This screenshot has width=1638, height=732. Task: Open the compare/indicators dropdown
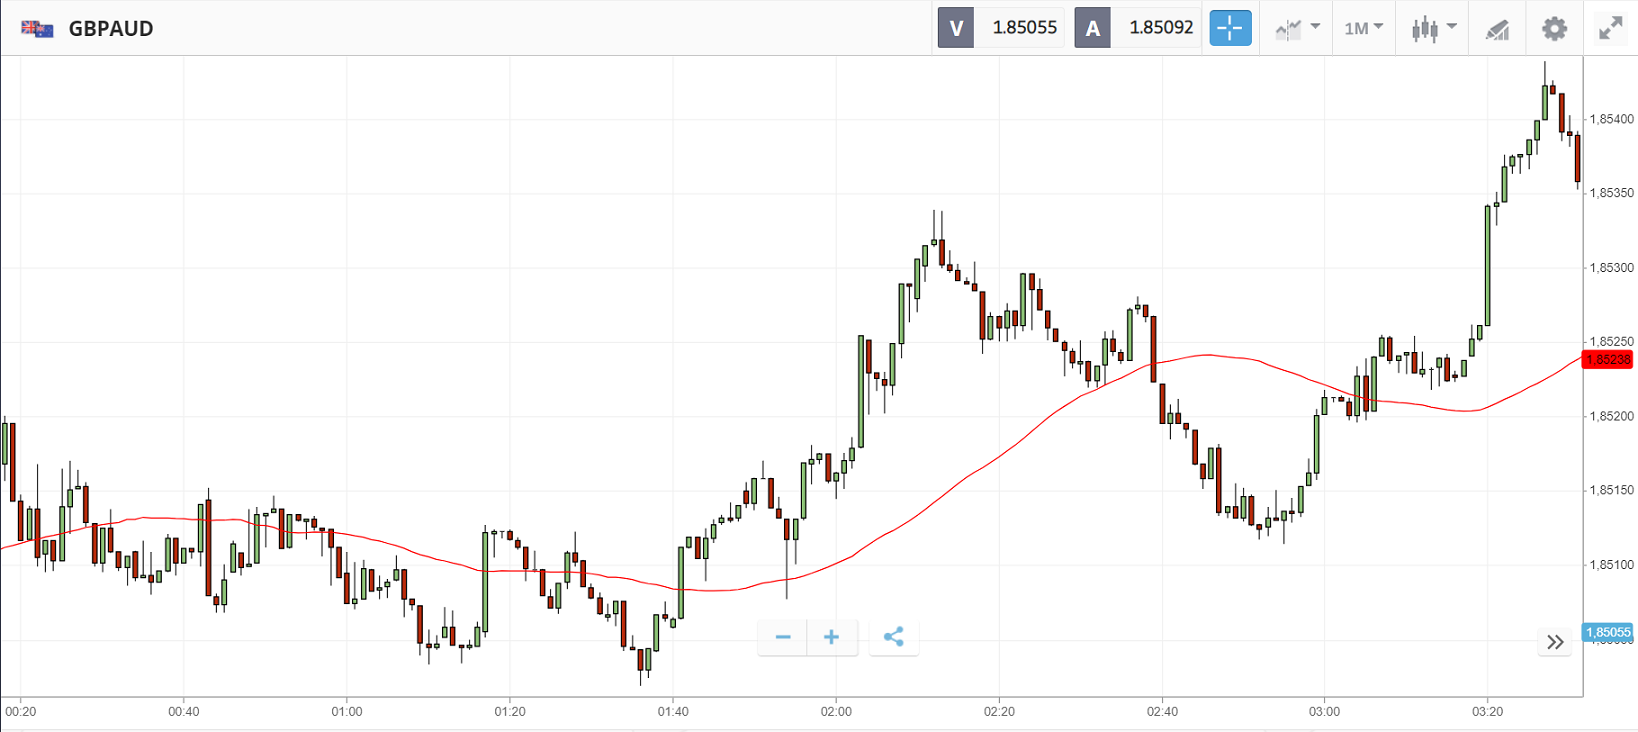click(1297, 28)
